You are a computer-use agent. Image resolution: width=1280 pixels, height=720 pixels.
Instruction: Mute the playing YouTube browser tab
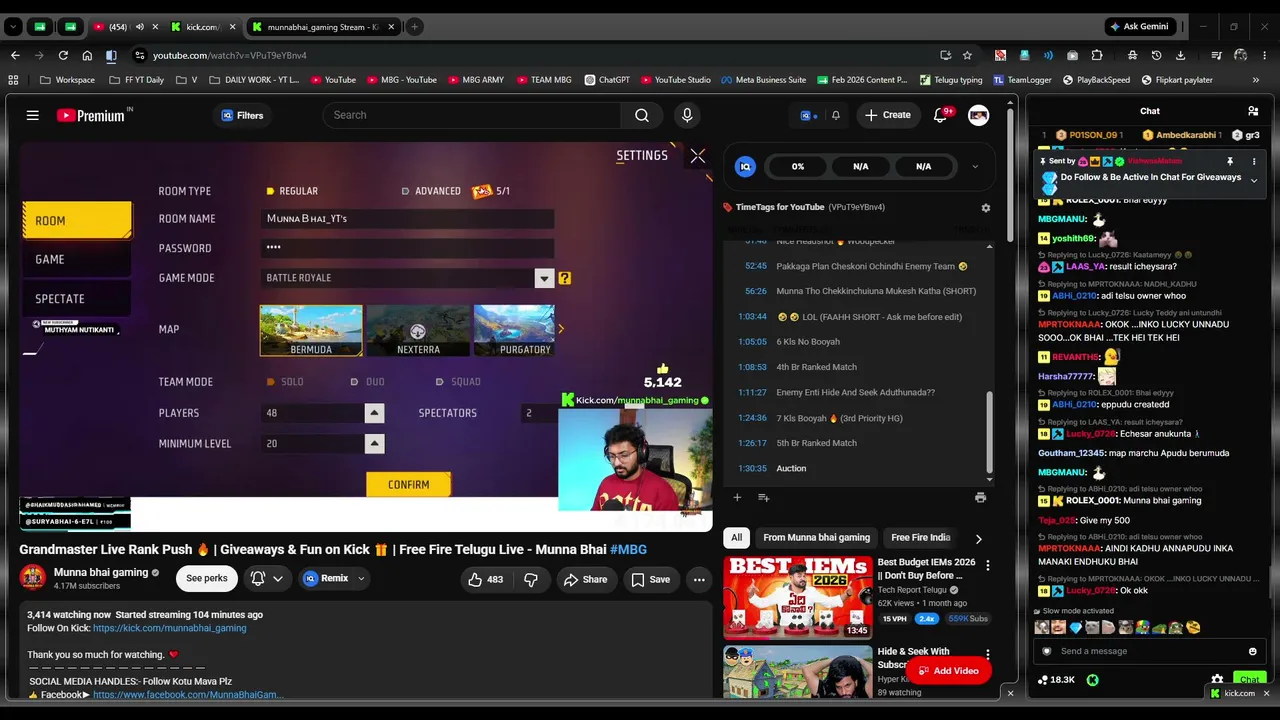[139, 27]
